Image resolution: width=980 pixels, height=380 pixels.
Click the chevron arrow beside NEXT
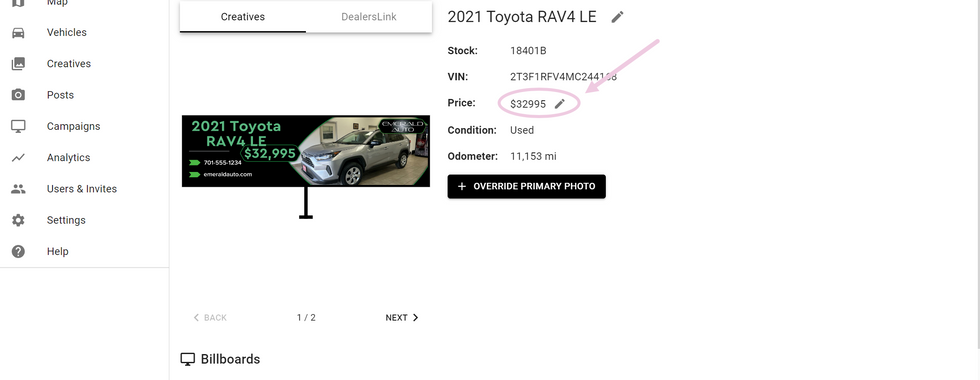tap(416, 318)
